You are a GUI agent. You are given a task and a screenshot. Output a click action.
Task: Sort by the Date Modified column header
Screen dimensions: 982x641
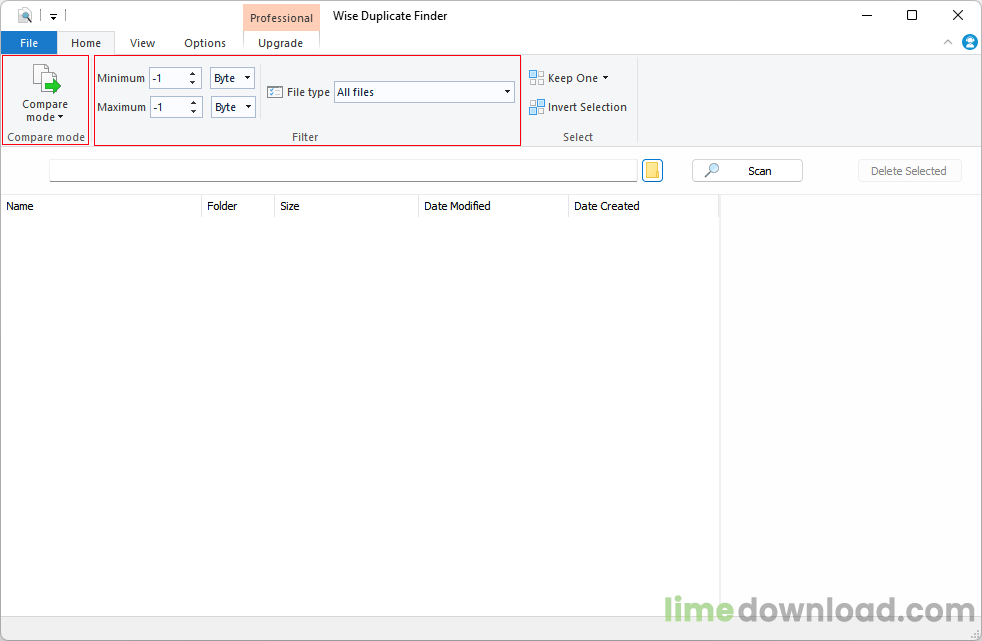(494, 206)
